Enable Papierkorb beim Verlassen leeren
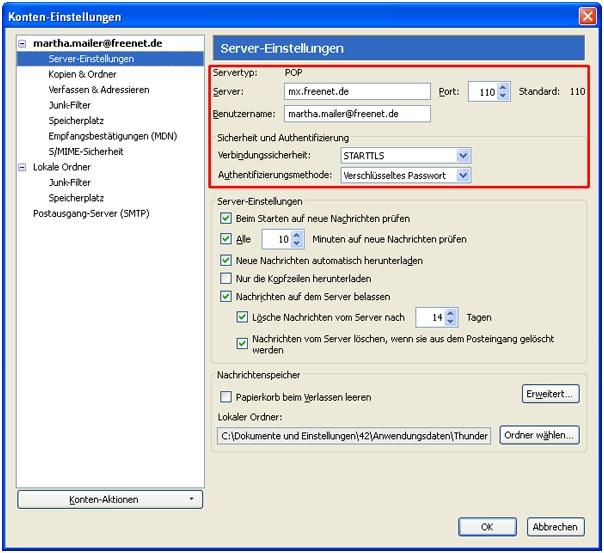Image resolution: width=604 pixels, height=553 pixels. [x=226, y=397]
